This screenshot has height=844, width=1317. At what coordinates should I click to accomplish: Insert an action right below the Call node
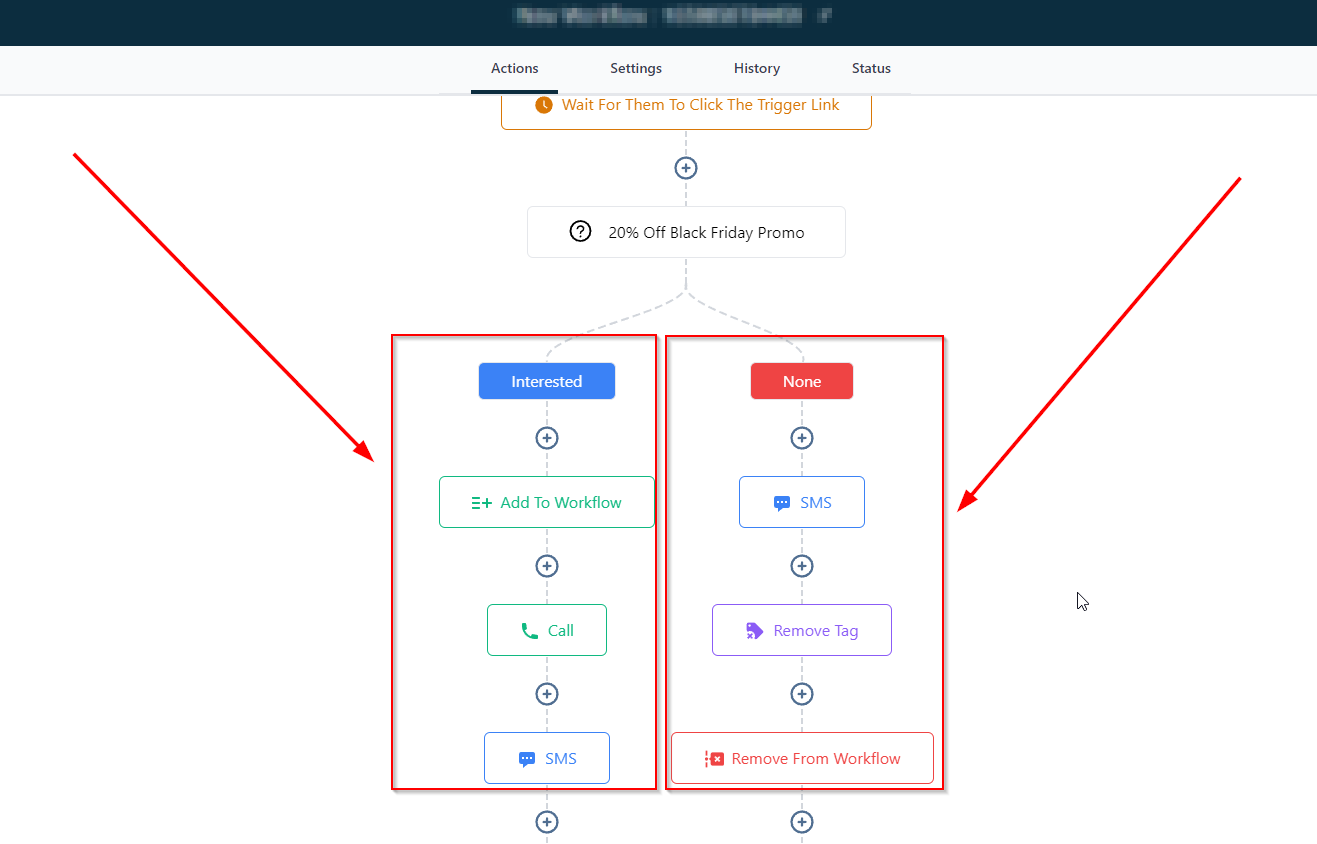coord(546,694)
